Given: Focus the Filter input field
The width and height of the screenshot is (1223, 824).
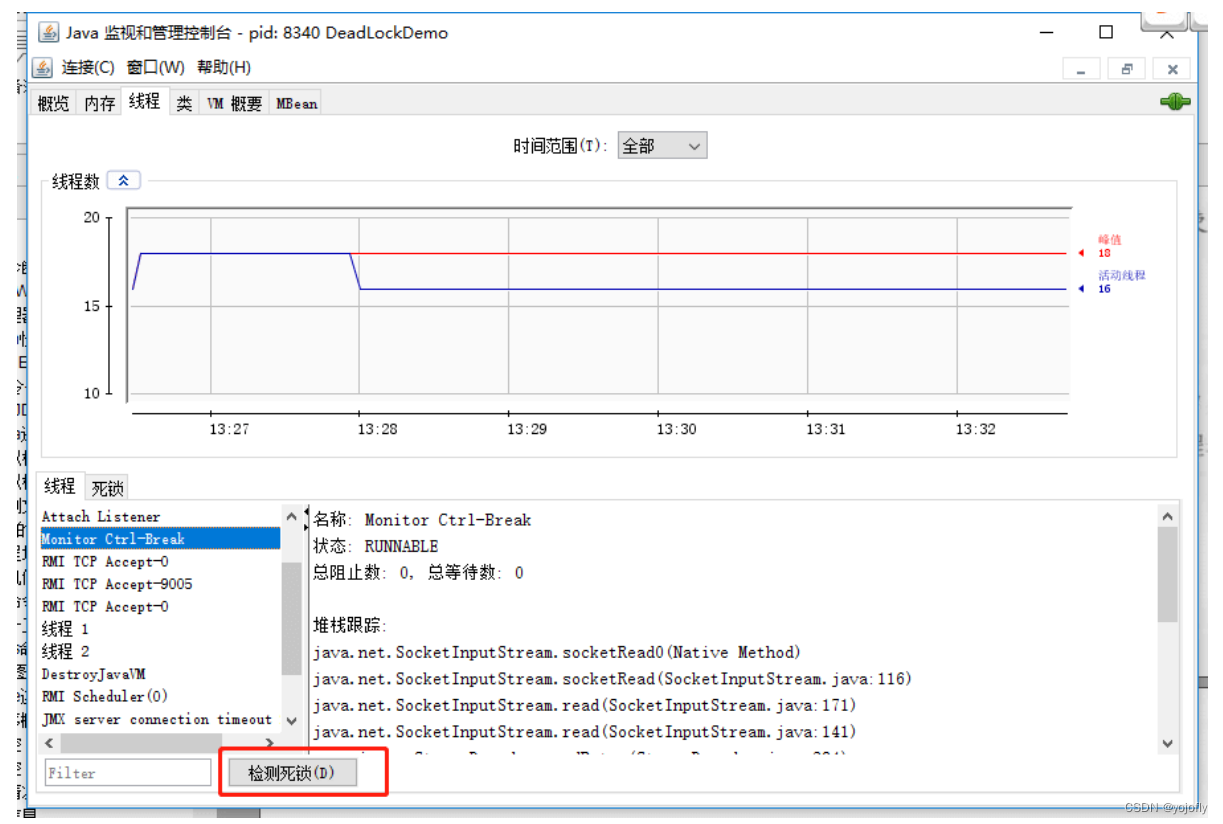Looking at the screenshot, I should [128, 773].
